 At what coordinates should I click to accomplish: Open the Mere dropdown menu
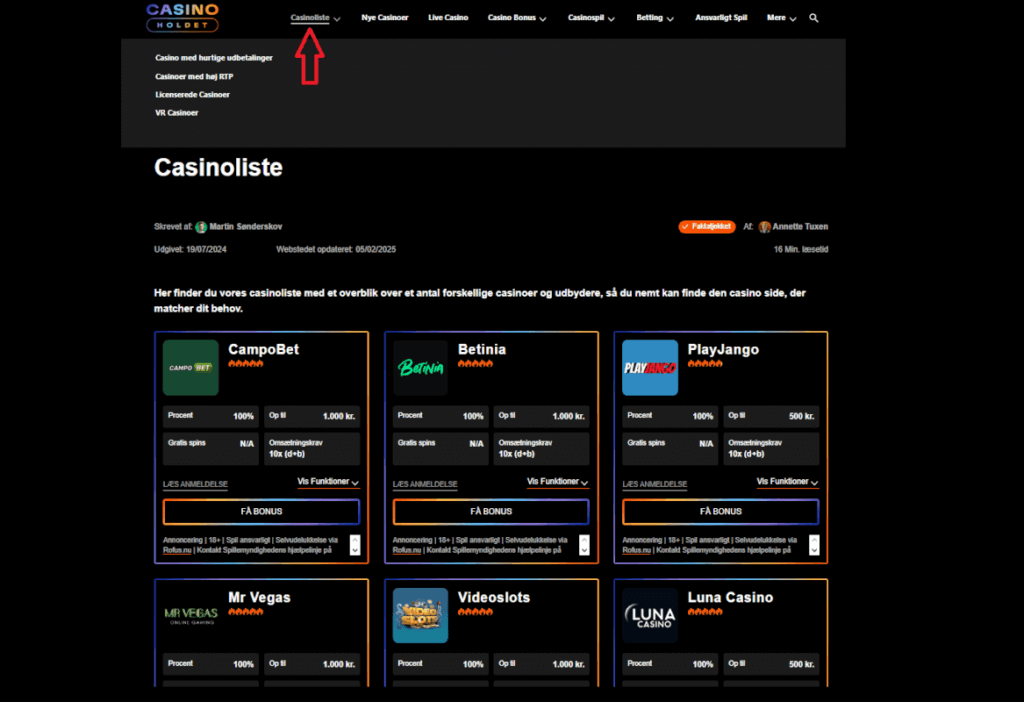point(781,18)
